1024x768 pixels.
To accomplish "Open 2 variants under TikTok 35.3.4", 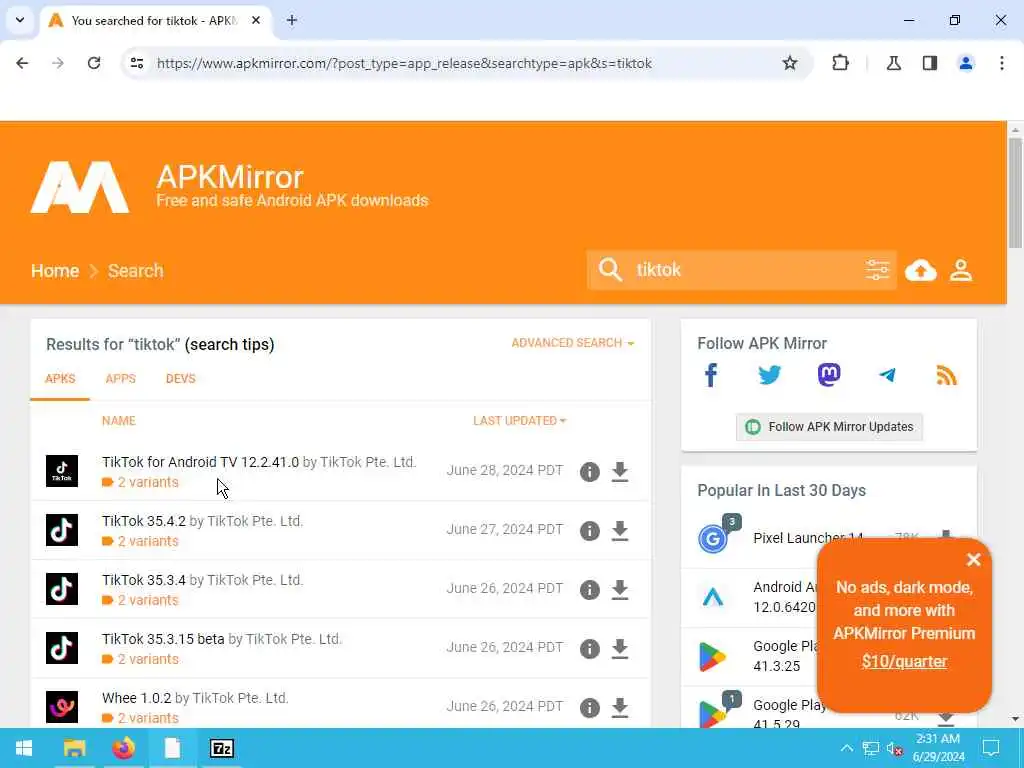I will click(x=148, y=600).
